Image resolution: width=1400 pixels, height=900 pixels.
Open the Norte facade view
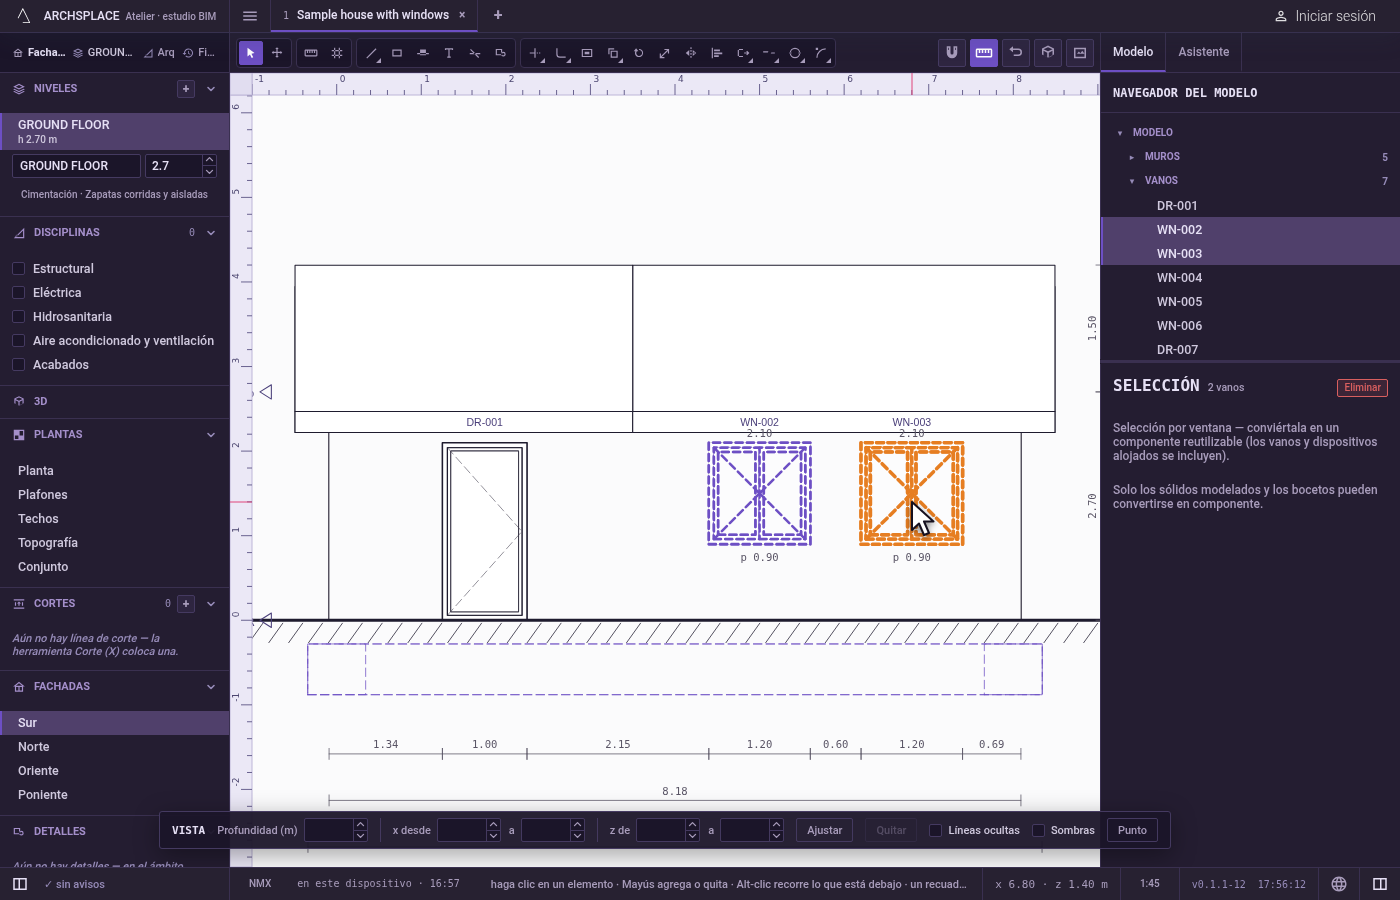[x=115, y=747]
